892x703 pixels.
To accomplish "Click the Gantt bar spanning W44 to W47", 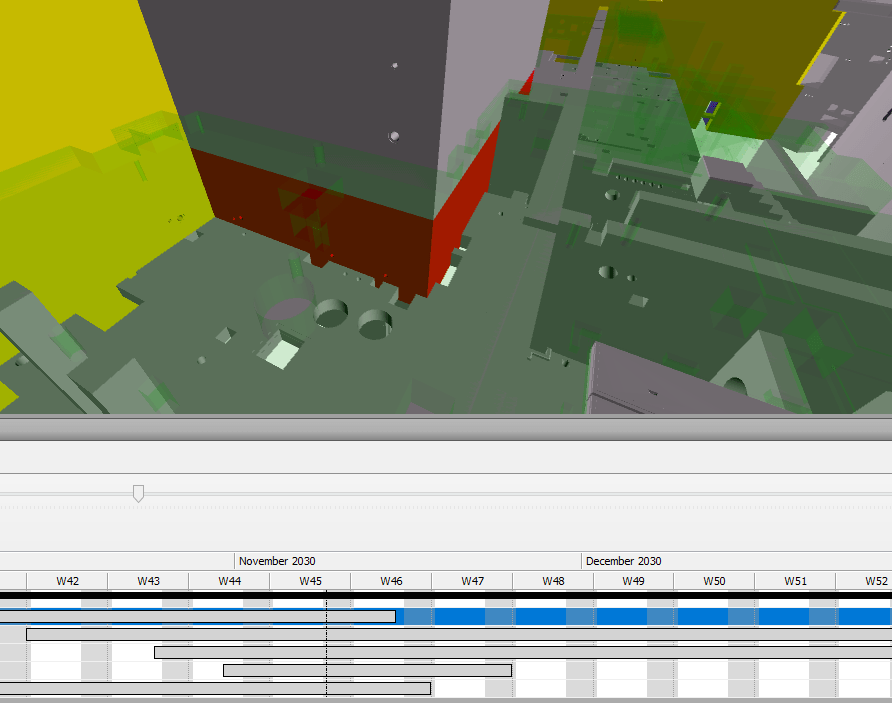I will pyautogui.click(x=367, y=670).
